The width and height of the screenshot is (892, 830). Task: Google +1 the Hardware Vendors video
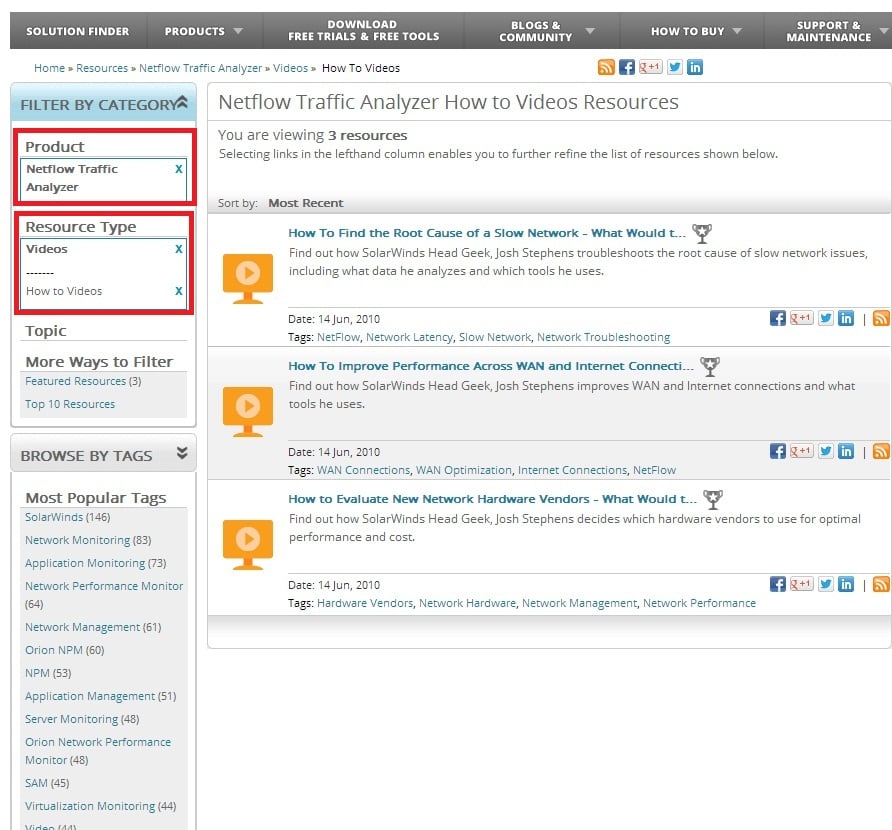click(x=802, y=584)
